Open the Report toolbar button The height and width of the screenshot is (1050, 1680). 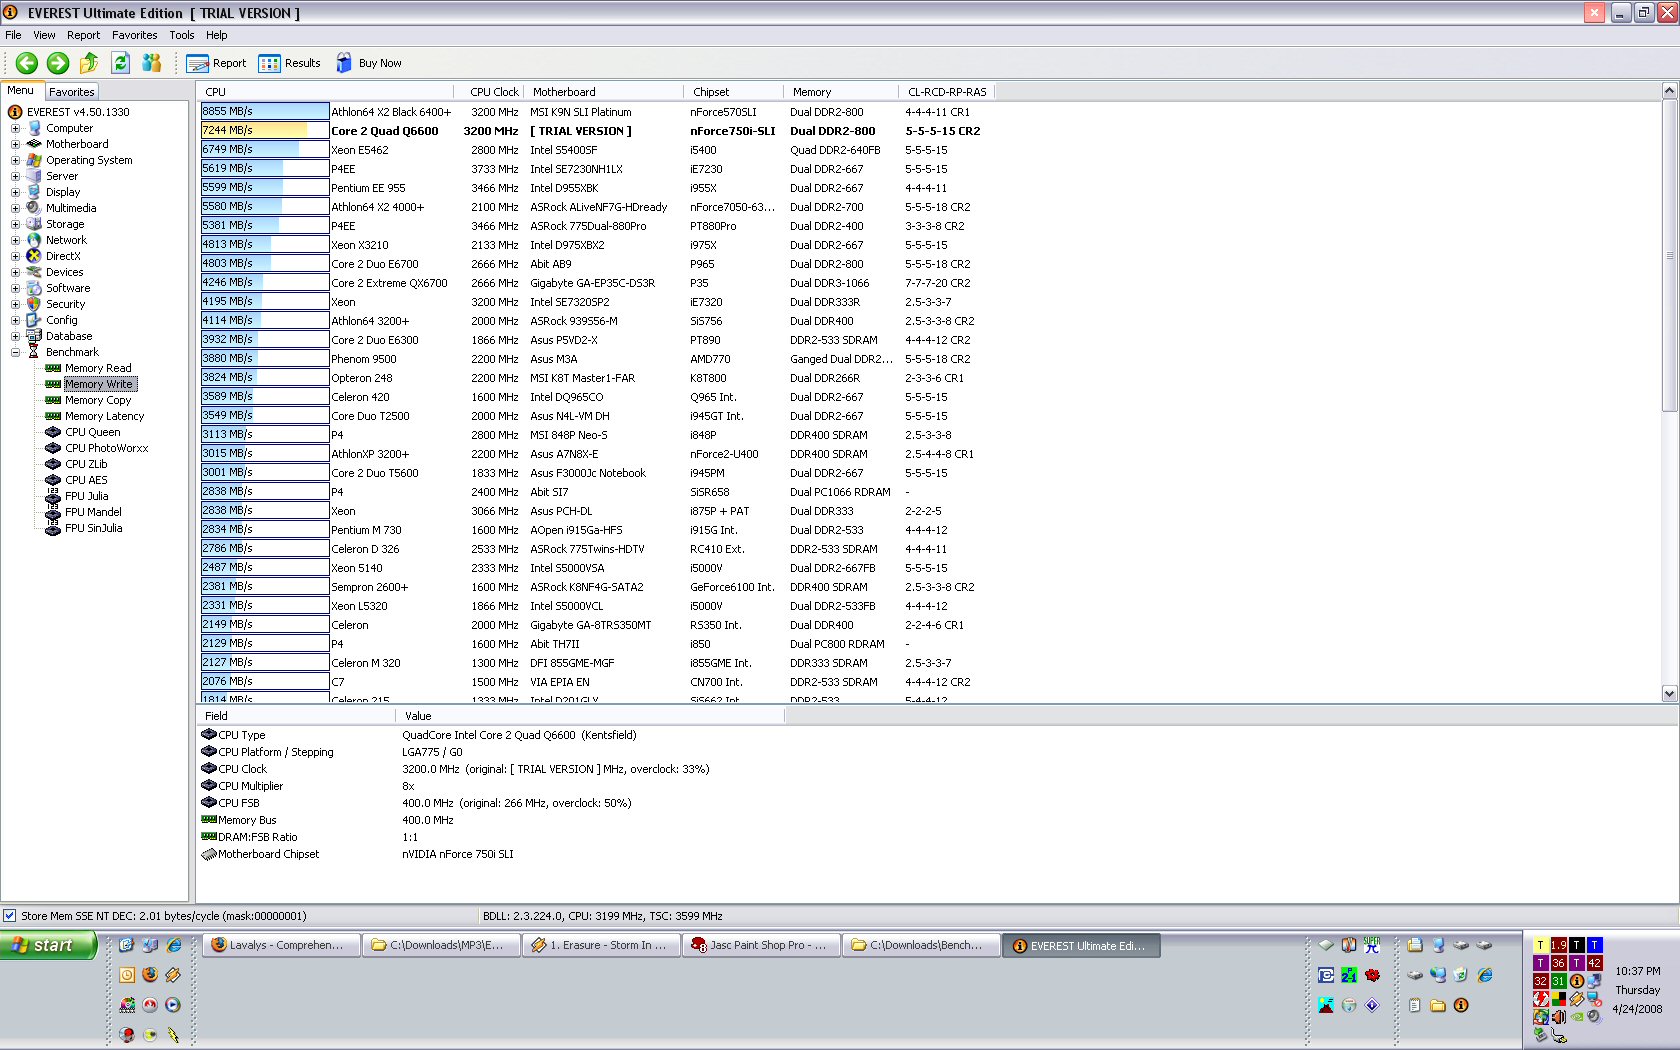pyautogui.click(x=216, y=63)
